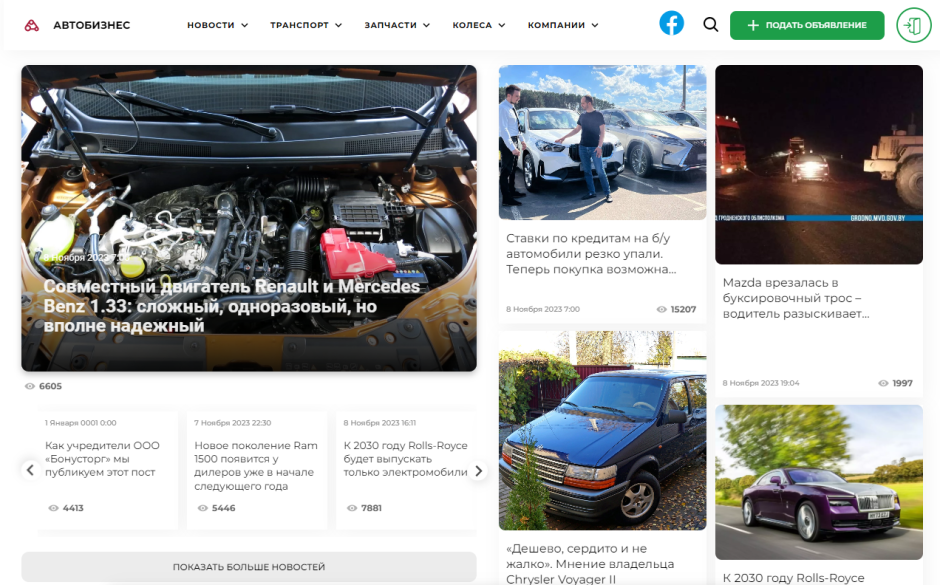Open the purple Rolls-Royce photo
Screen dimensions: 940x585
[x=818, y=482]
